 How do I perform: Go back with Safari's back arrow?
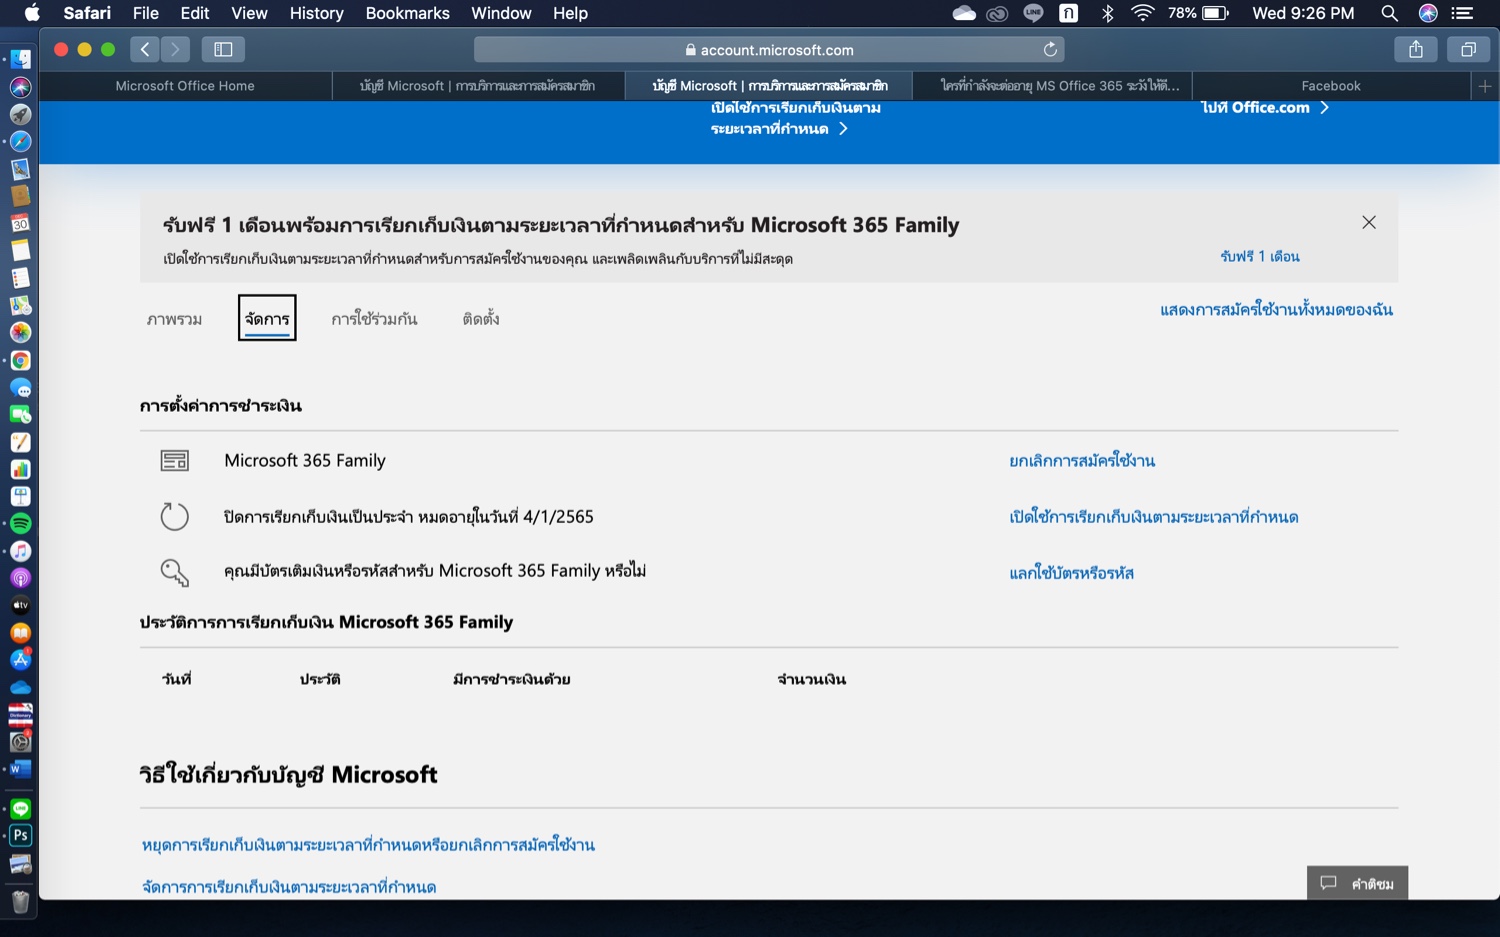[144, 49]
